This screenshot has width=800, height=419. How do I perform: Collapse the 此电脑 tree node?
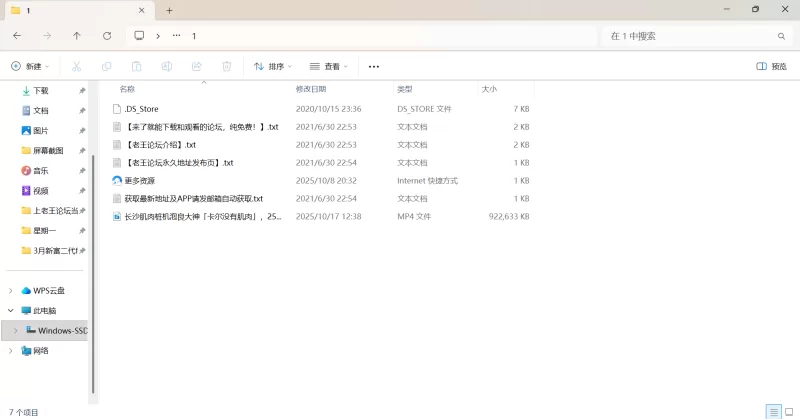[x=11, y=310]
